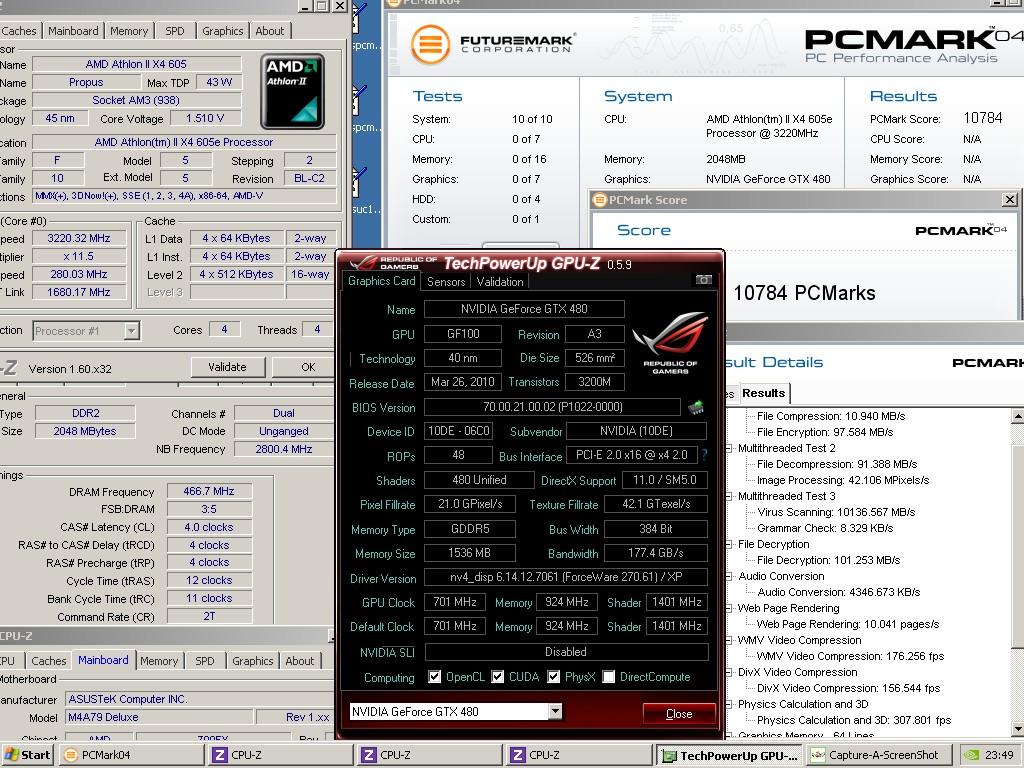The height and width of the screenshot is (768, 1024).
Task: Toggle the PhysX checkbox in GPU-Z
Action: coord(554,677)
